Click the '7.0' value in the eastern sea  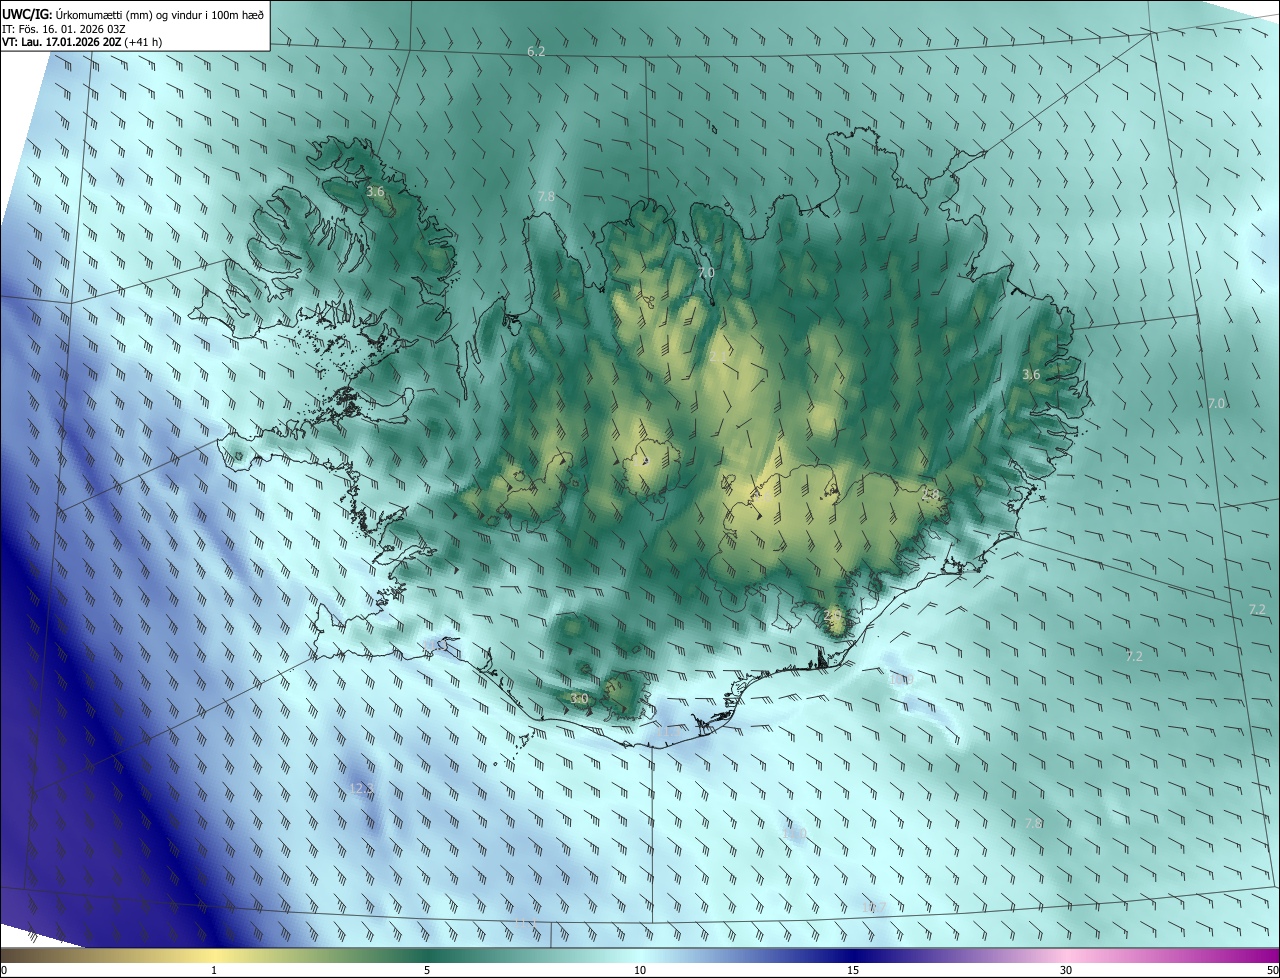[x=1216, y=403]
